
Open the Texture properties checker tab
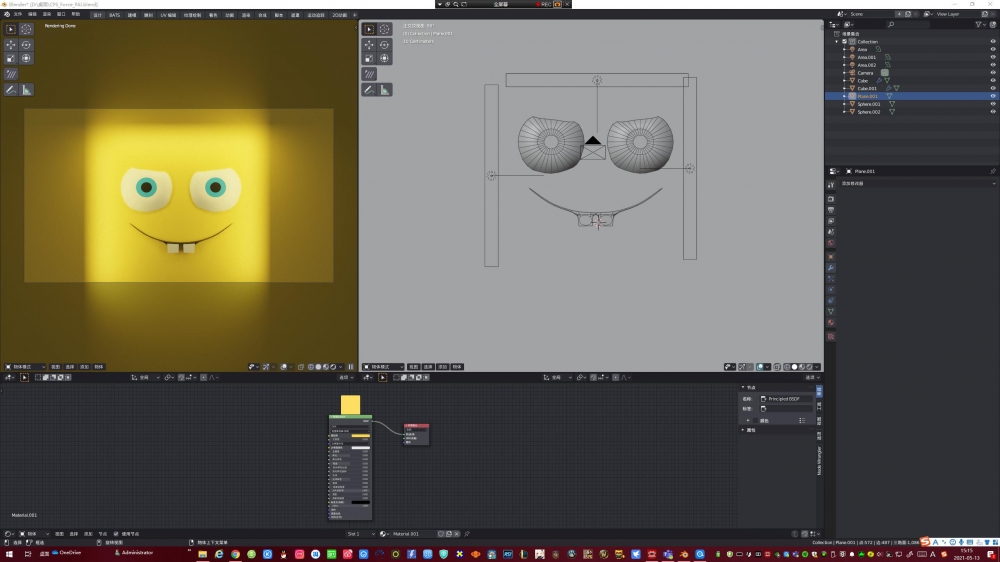click(x=831, y=336)
